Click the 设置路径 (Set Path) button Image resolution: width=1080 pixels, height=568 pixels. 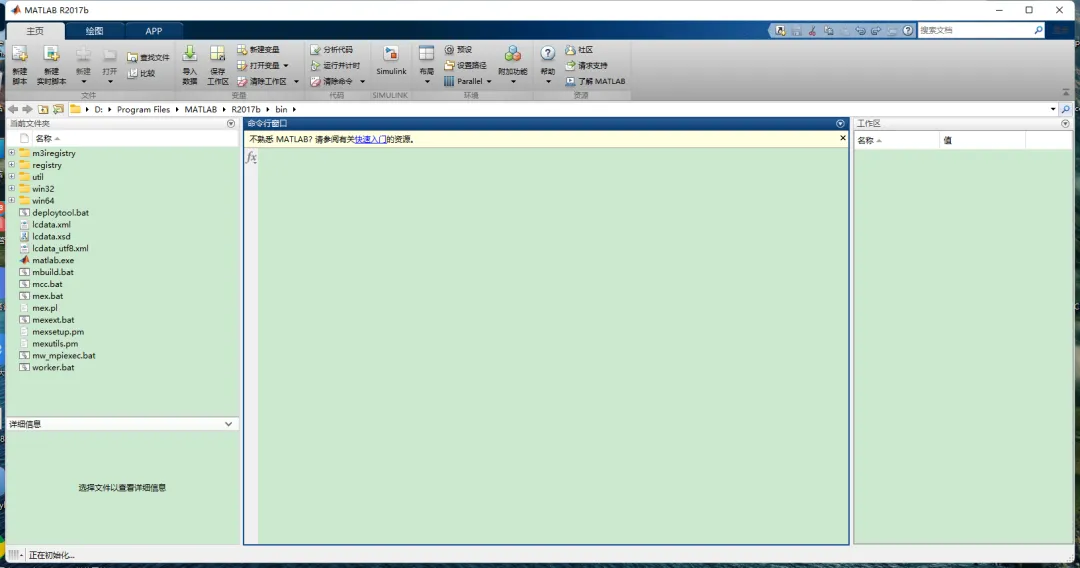point(466,65)
